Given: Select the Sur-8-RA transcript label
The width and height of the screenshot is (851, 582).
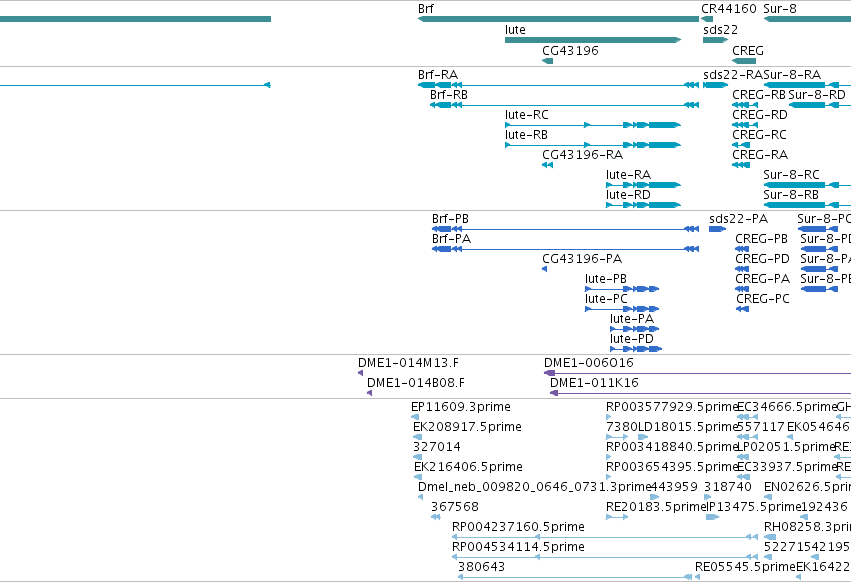Looking at the screenshot, I should tap(792, 75).
